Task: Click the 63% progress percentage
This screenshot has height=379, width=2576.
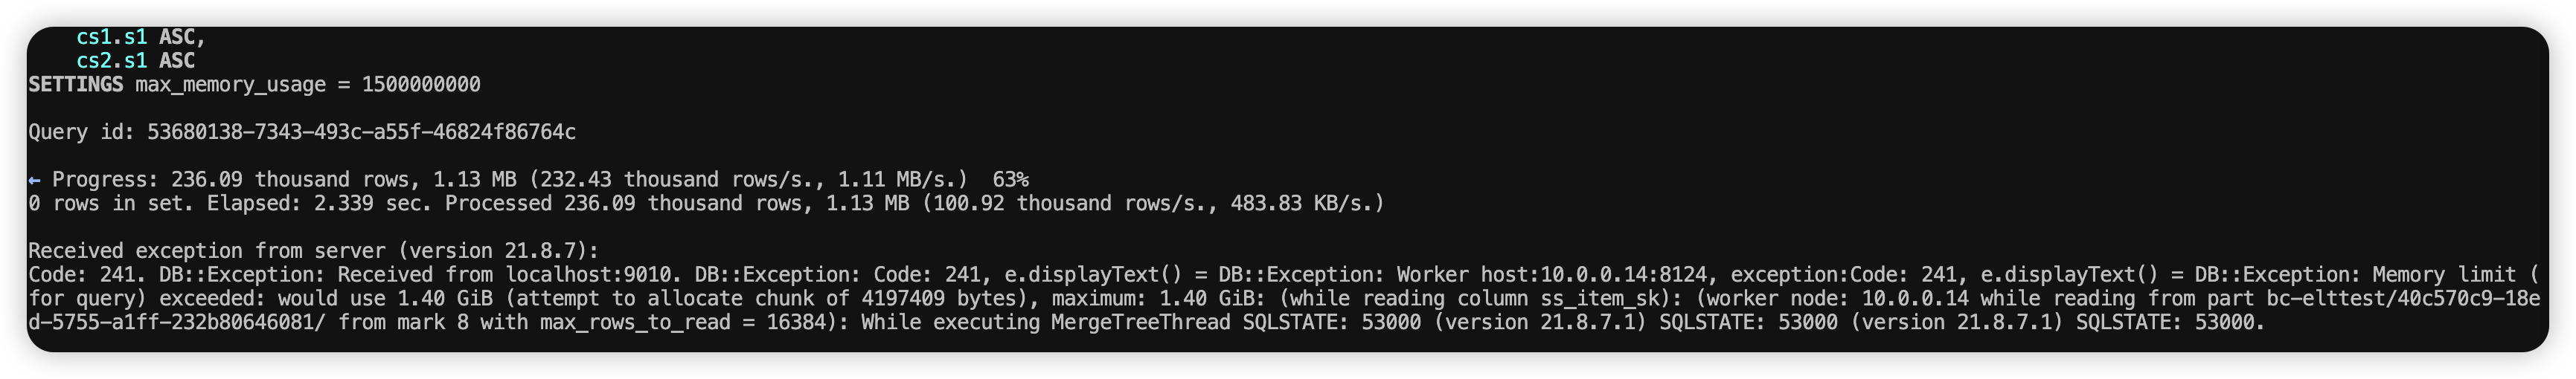Action: click(1010, 180)
